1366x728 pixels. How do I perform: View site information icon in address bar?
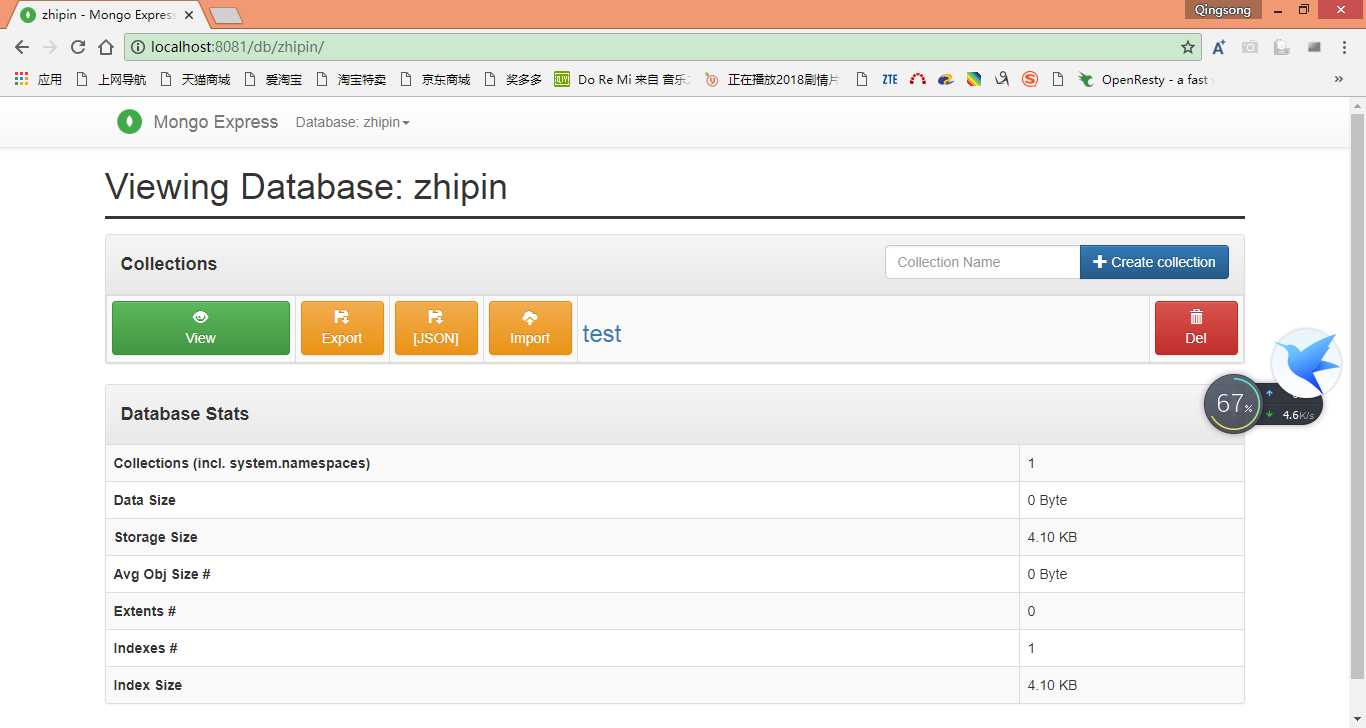138,47
